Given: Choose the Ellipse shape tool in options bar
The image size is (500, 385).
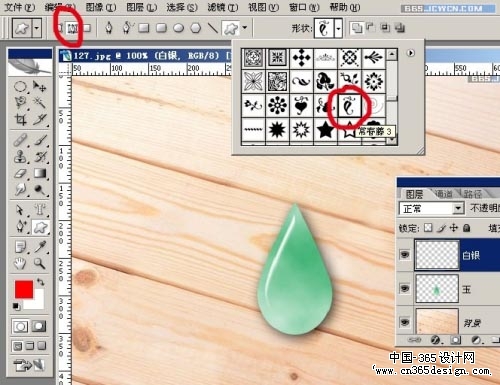Looking at the screenshot, I should click(179, 28).
